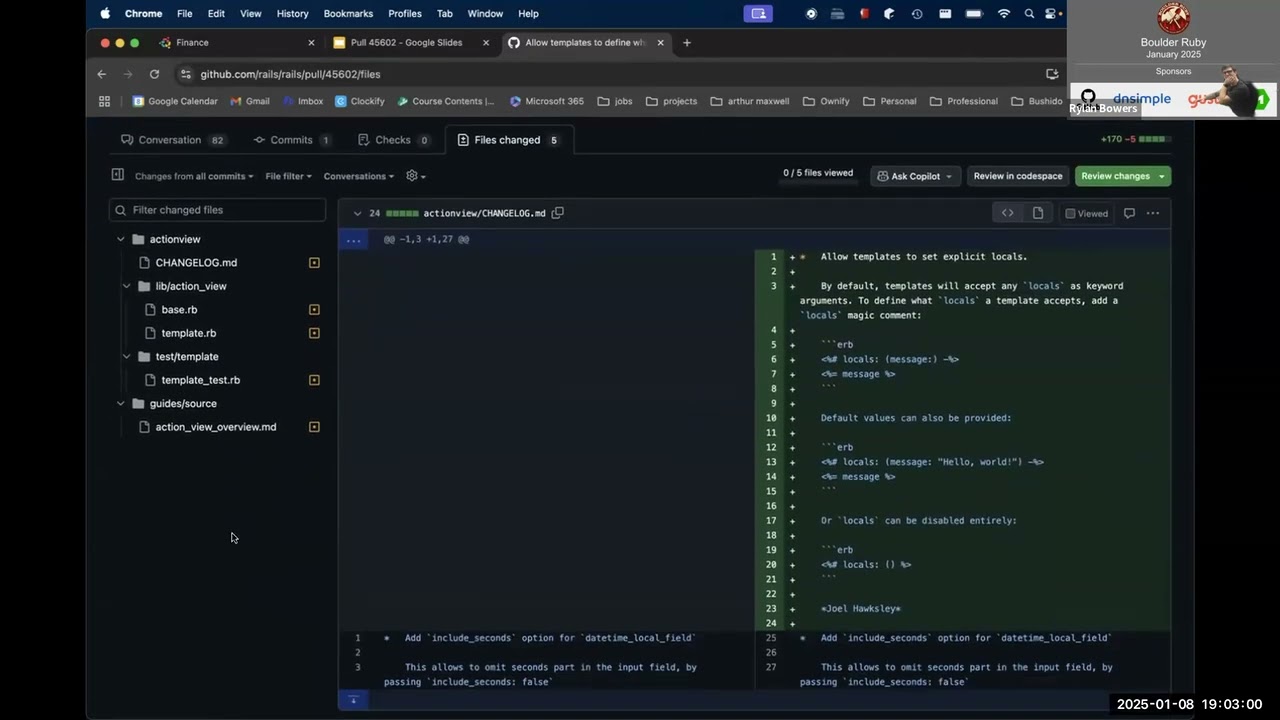Collapse the actionview folder
Screen dimensions: 1280x720
(x=121, y=239)
